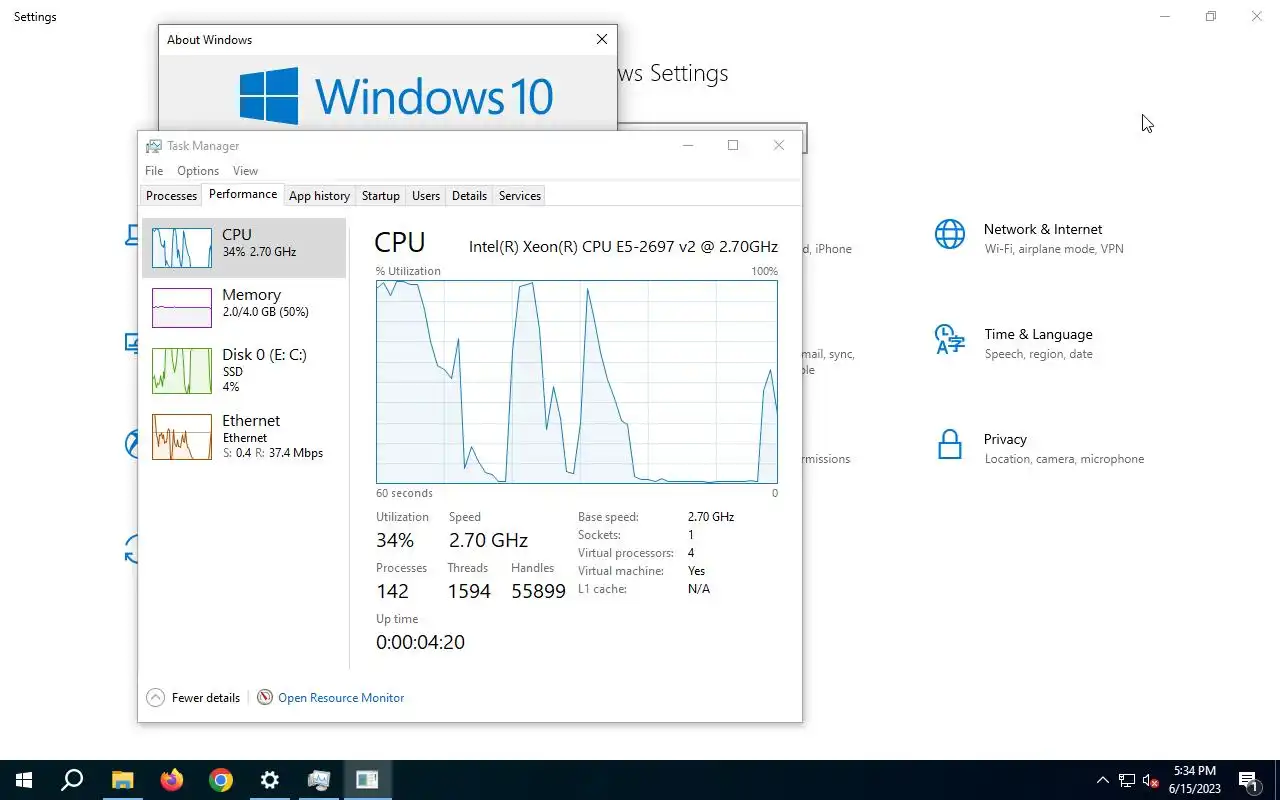Switch to the App history tab

[319, 196]
